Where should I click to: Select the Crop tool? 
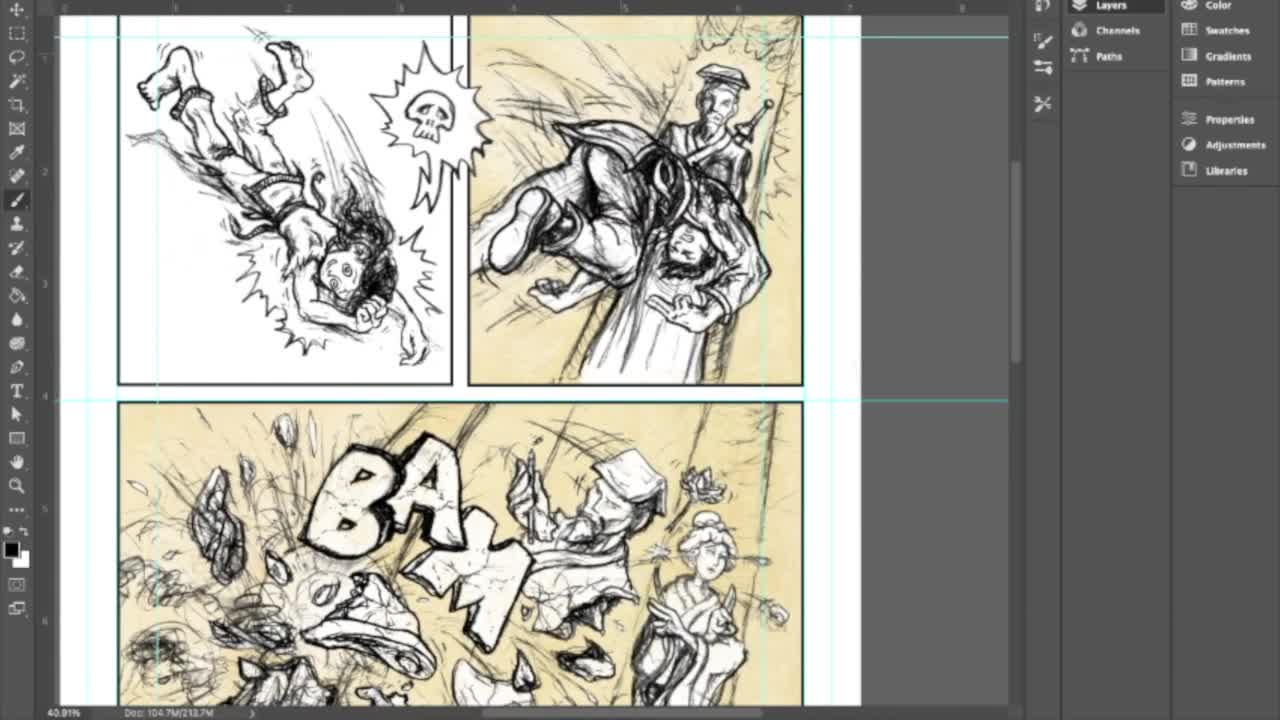[x=17, y=105]
